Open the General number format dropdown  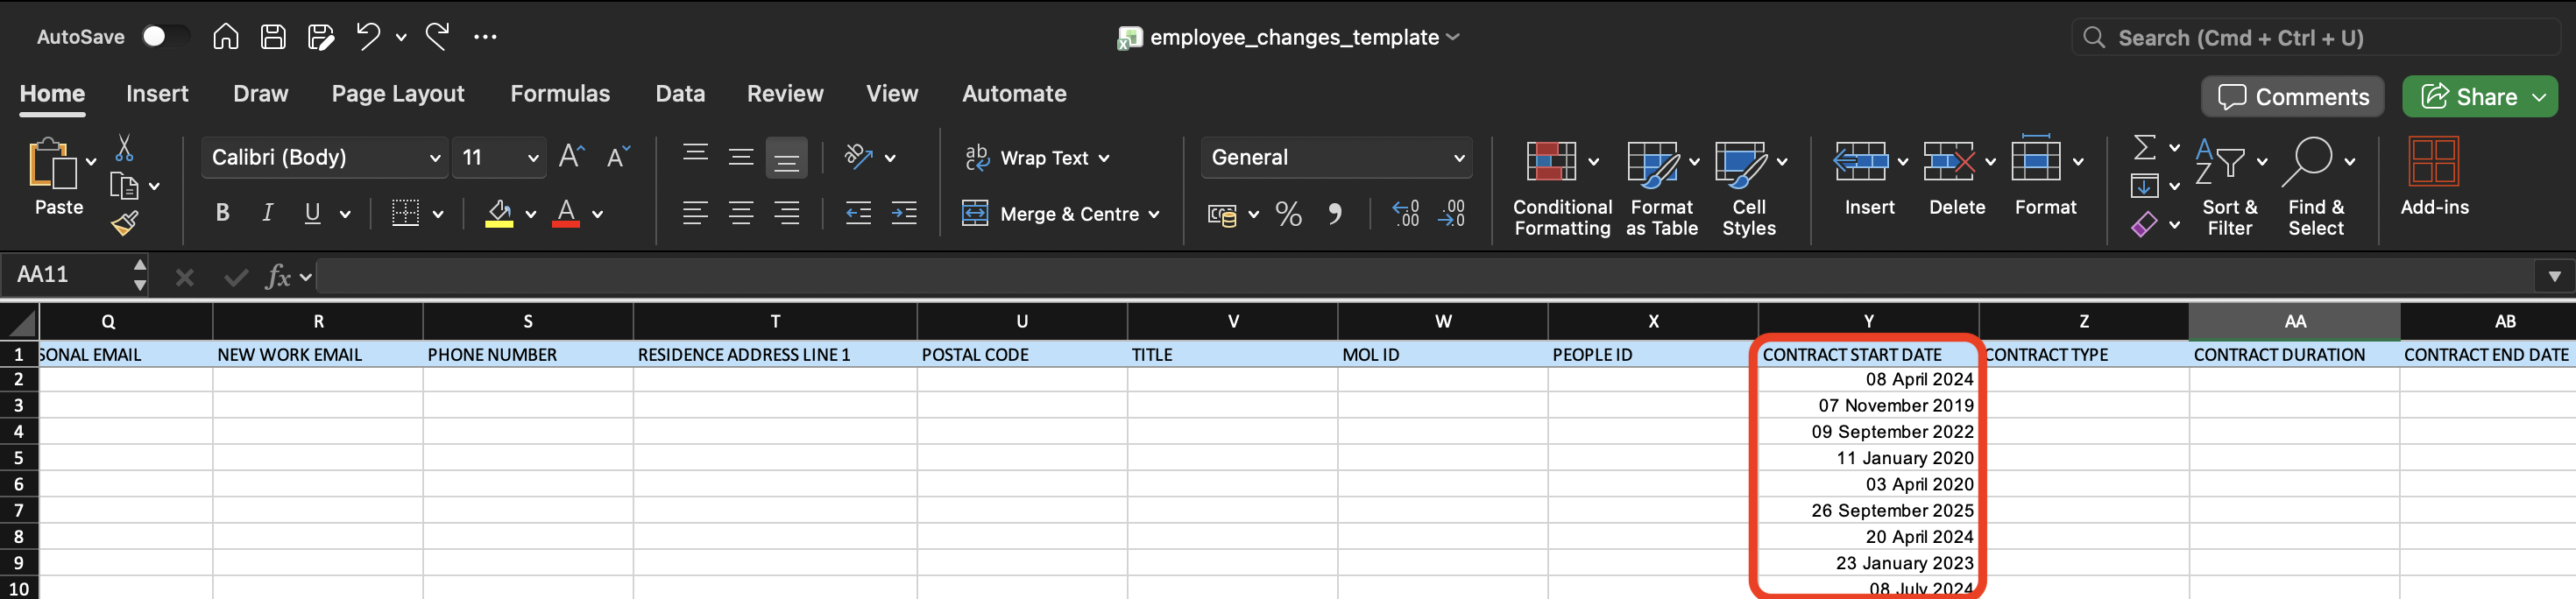tap(1336, 158)
